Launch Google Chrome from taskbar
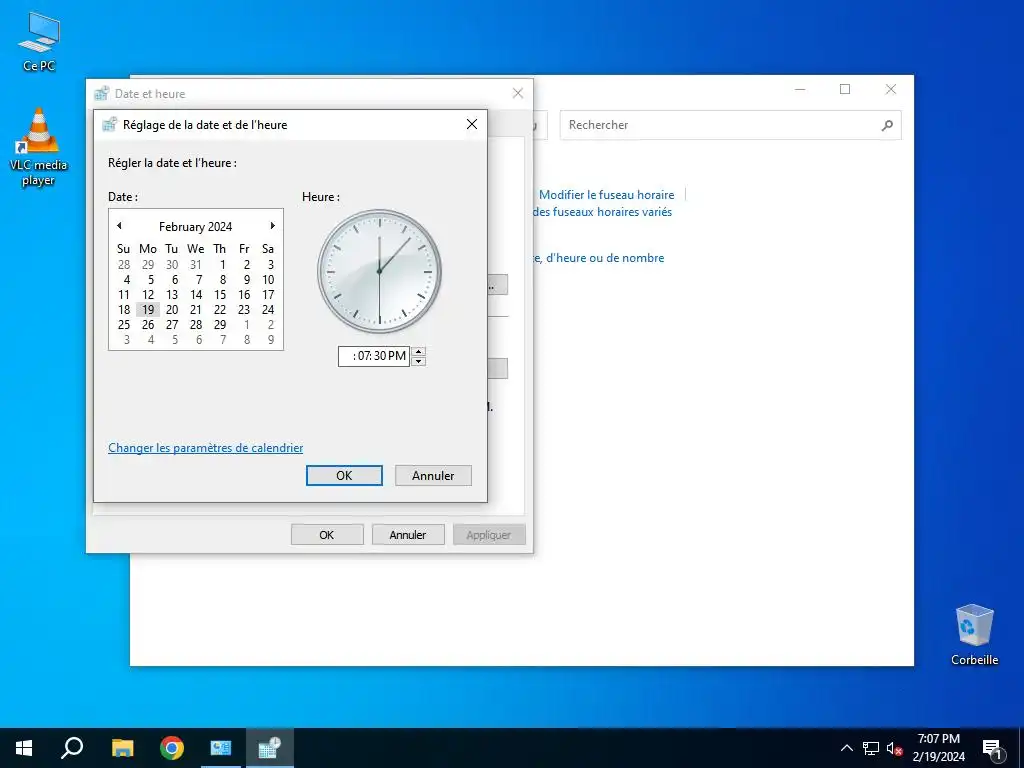Screen dimensions: 1024x768 click(172, 748)
